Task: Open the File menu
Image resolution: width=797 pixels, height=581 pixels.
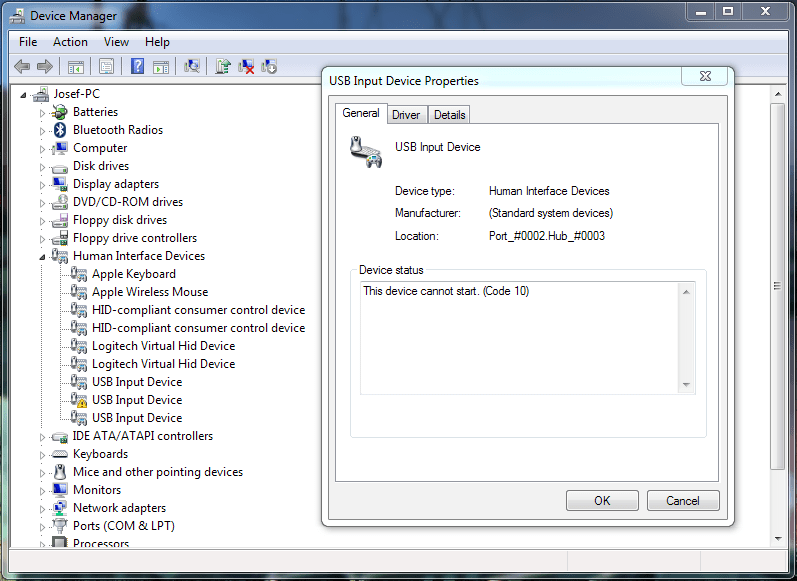Action: 28,42
